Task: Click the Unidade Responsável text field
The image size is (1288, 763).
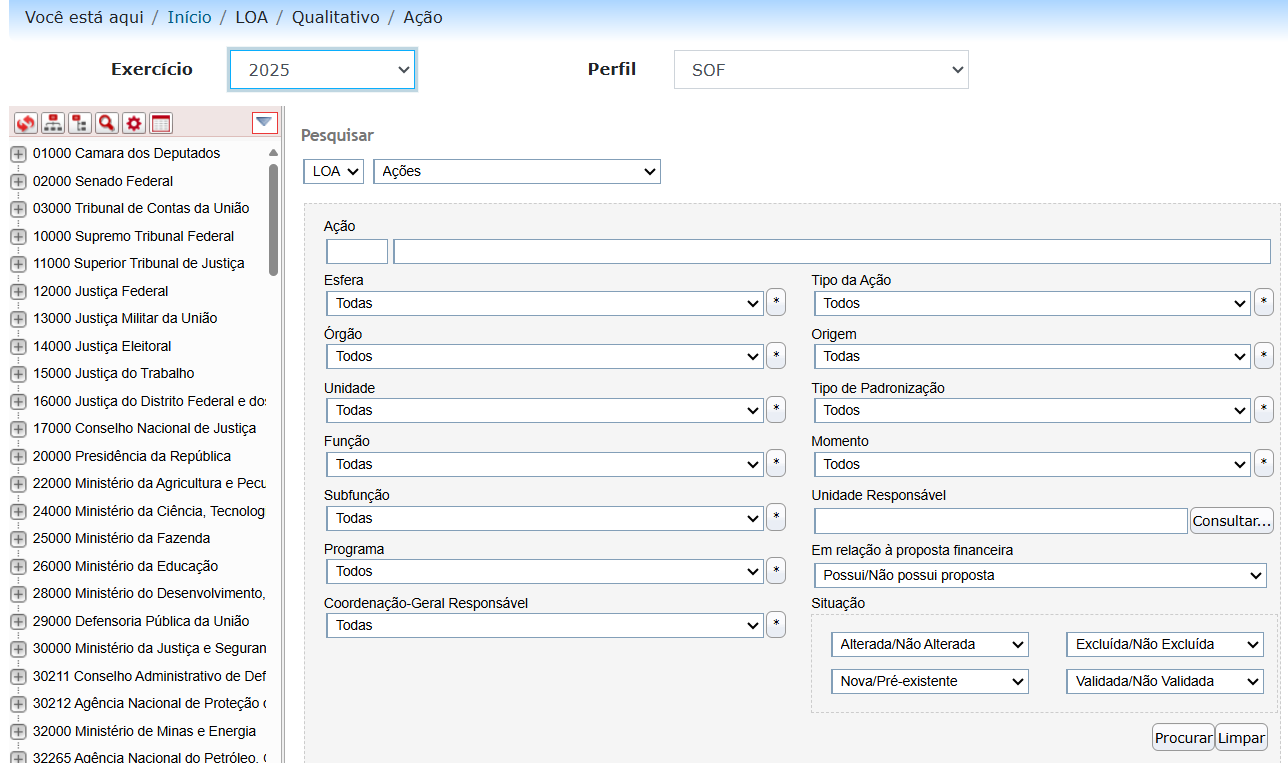Action: click(1000, 521)
